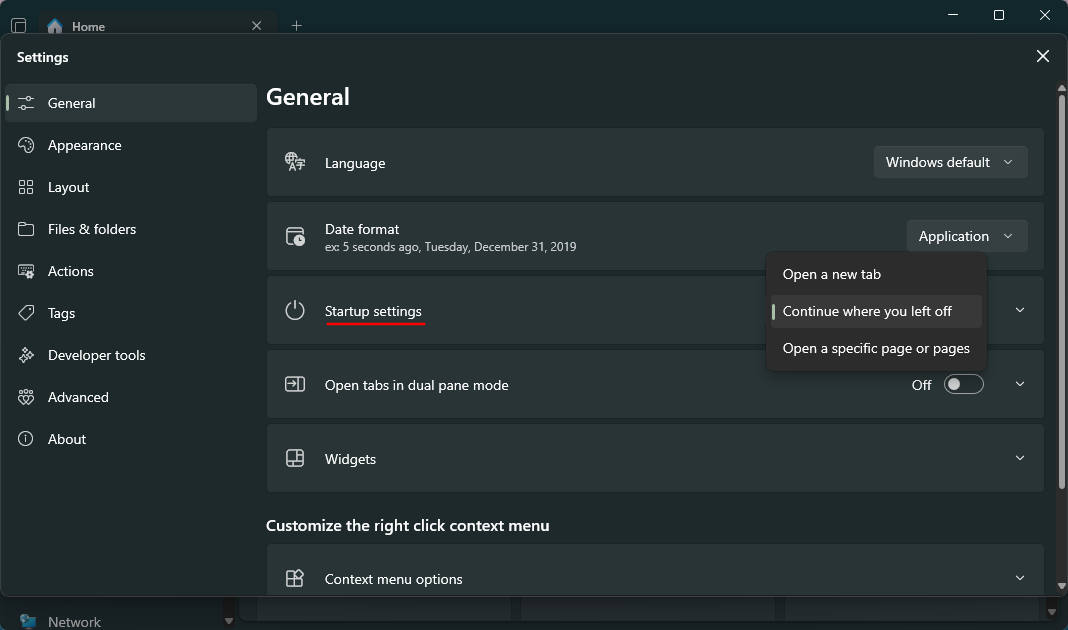The image size is (1068, 630).
Task: Expand the Context menu options row
Action: (1020, 578)
